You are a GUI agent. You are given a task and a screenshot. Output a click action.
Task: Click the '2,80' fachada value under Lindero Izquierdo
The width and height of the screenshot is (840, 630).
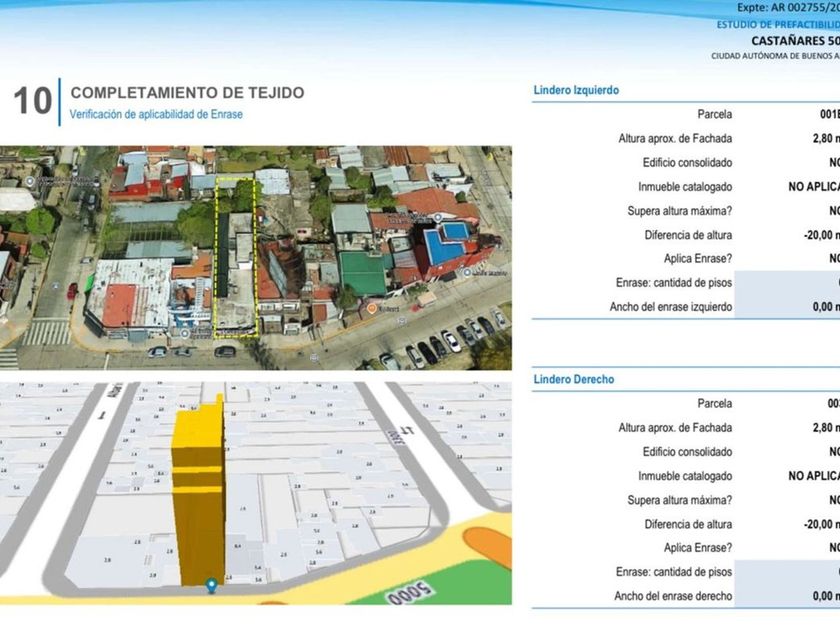click(826, 139)
